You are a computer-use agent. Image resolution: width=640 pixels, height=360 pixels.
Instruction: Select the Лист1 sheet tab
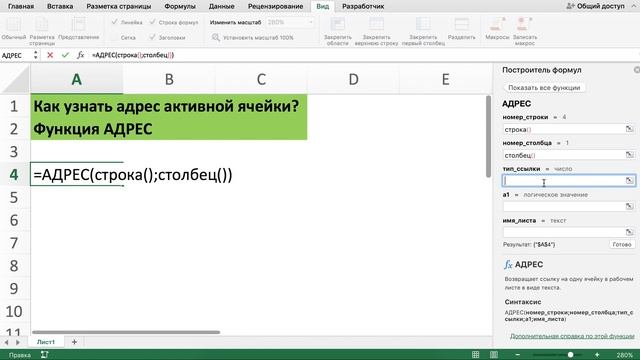pos(46,342)
